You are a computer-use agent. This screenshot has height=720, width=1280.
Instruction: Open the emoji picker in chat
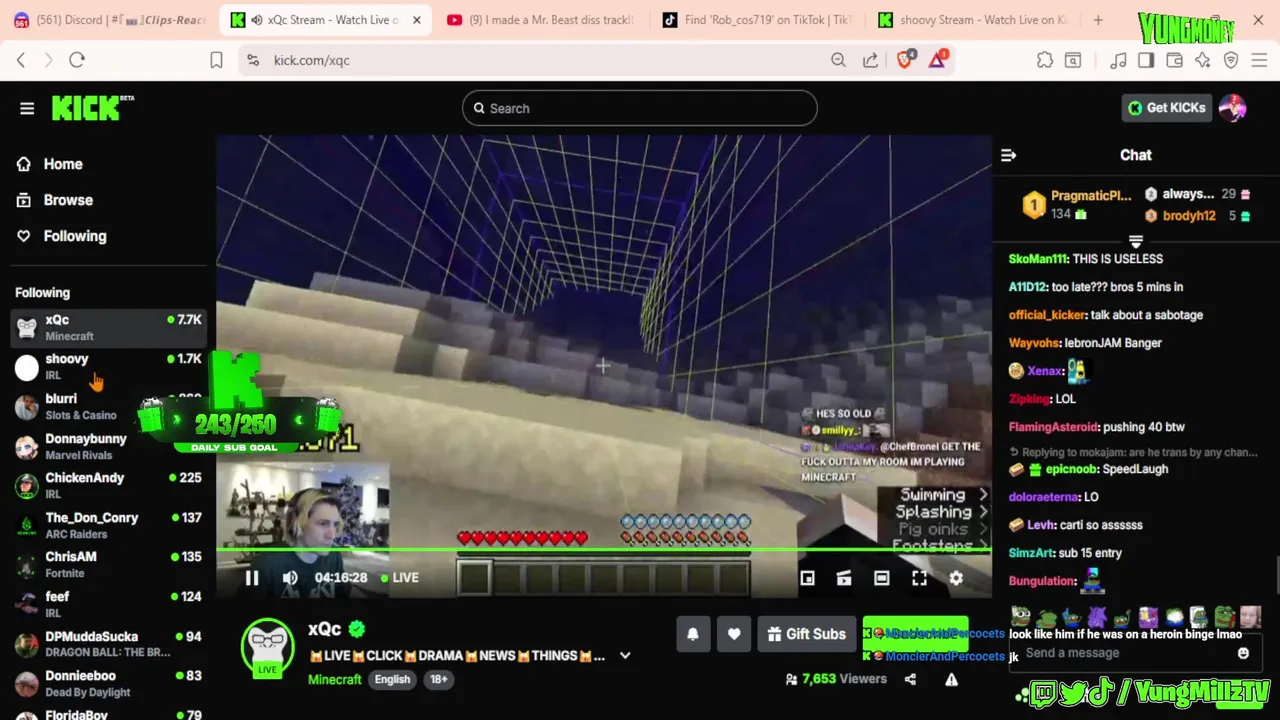(x=1243, y=653)
